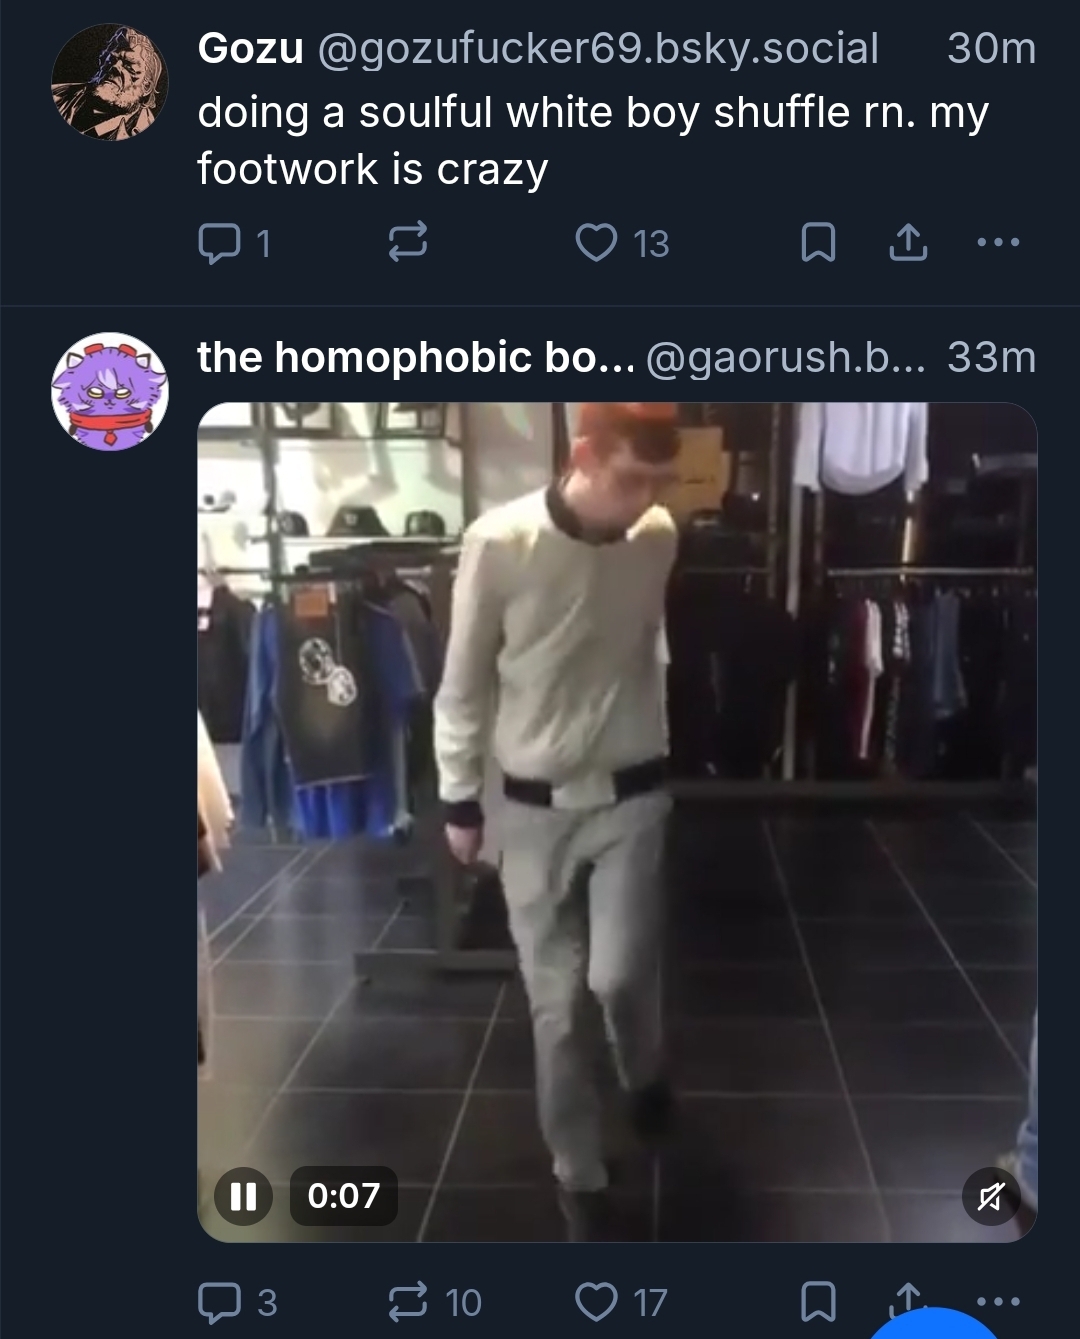This screenshot has width=1080, height=1339.
Task: Bookmark the video post
Action: pos(818,1302)
